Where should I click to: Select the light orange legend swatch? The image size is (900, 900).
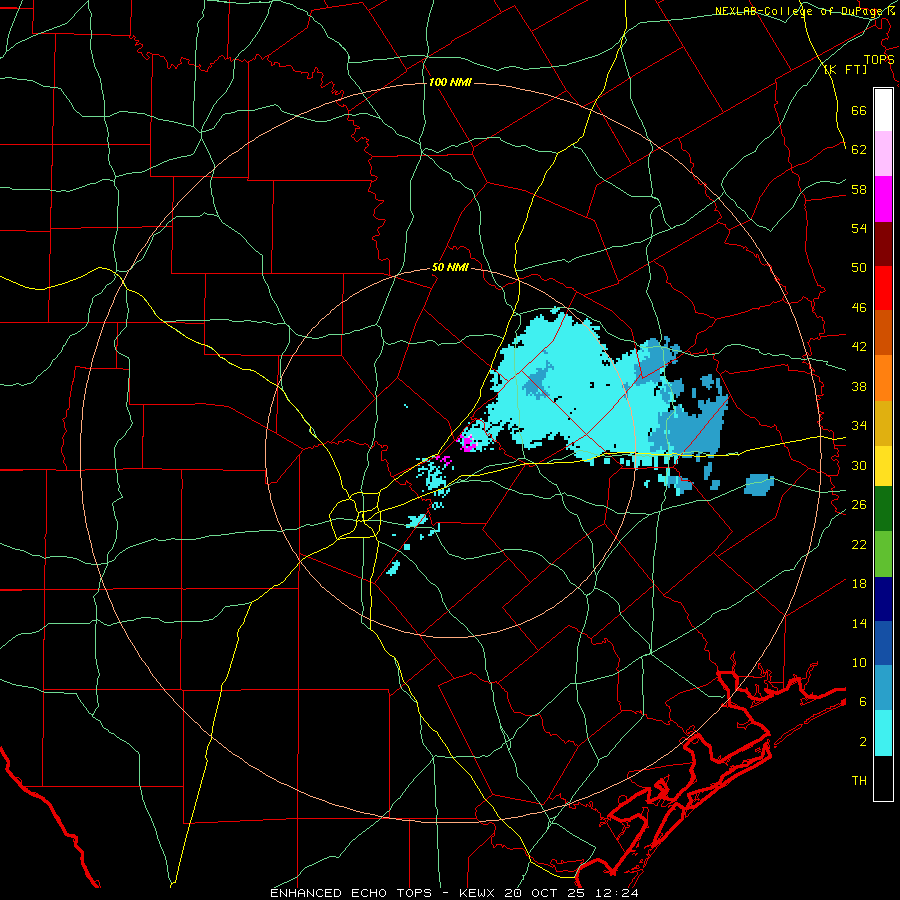click(883, 378)
